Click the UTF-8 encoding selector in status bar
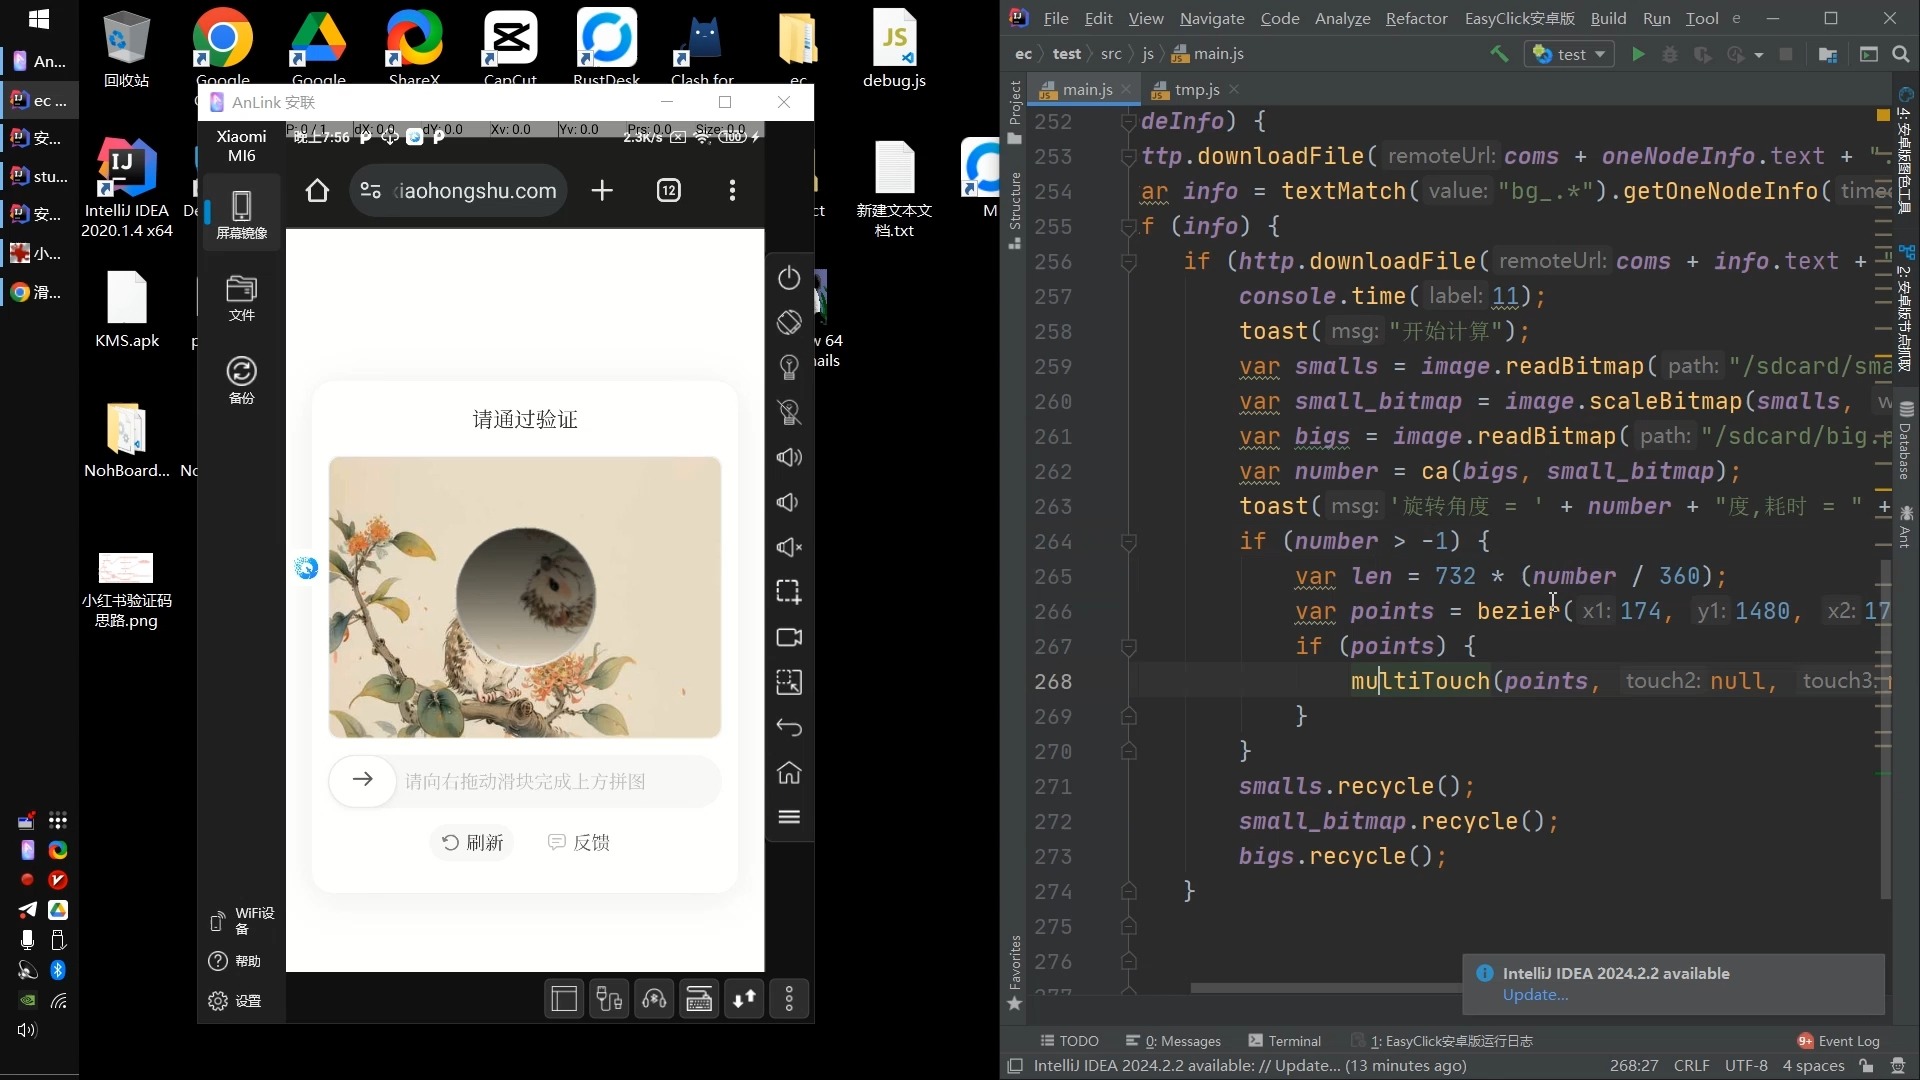Viewport: 1920px width, 1080px height. click(x=1746, y=1066)
